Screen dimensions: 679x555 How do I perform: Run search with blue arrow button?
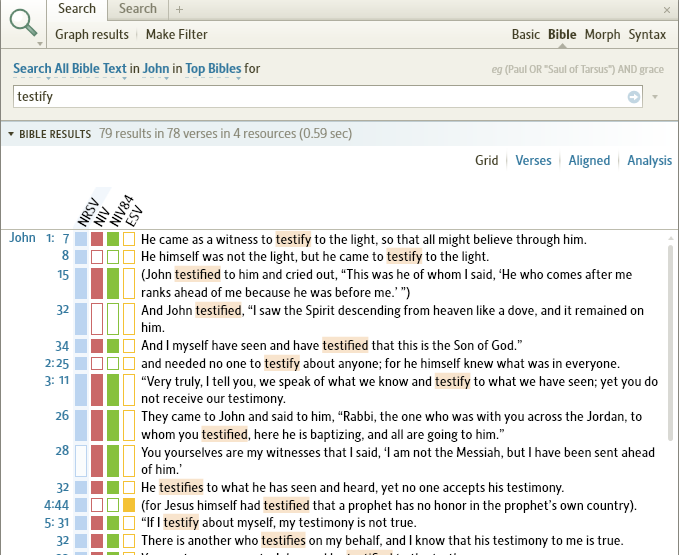[x=634, y=97]
